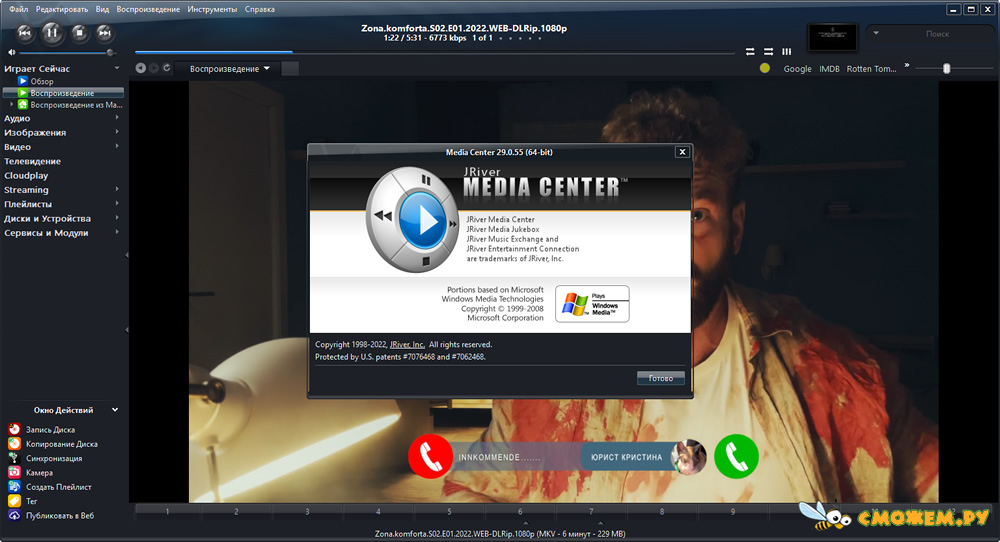Expand the Воспроизведение из Ма... tree node
The width and height of the screenshot is (1000, 542).
[x=11, y=105]
